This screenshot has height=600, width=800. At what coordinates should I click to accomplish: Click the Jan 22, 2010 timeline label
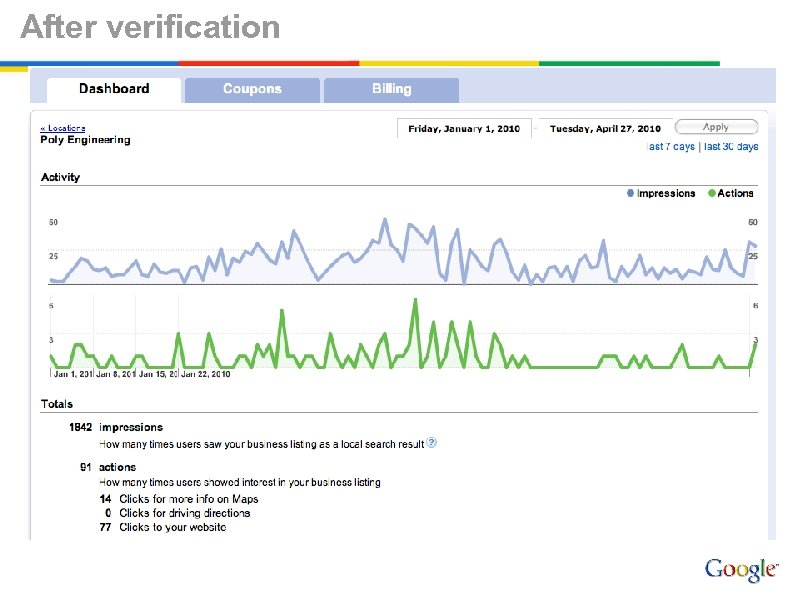(x=206, y=374)
